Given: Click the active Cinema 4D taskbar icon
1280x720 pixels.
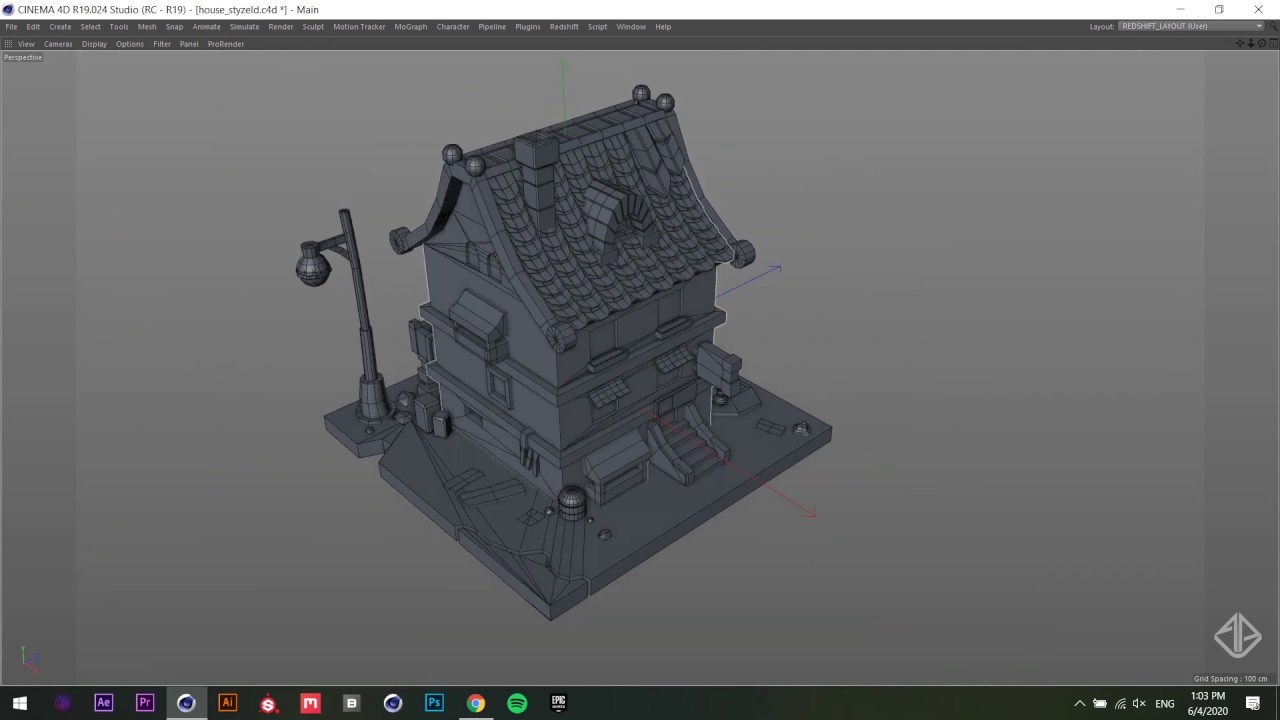Looking at the screenshot, I should coord(186,703).
